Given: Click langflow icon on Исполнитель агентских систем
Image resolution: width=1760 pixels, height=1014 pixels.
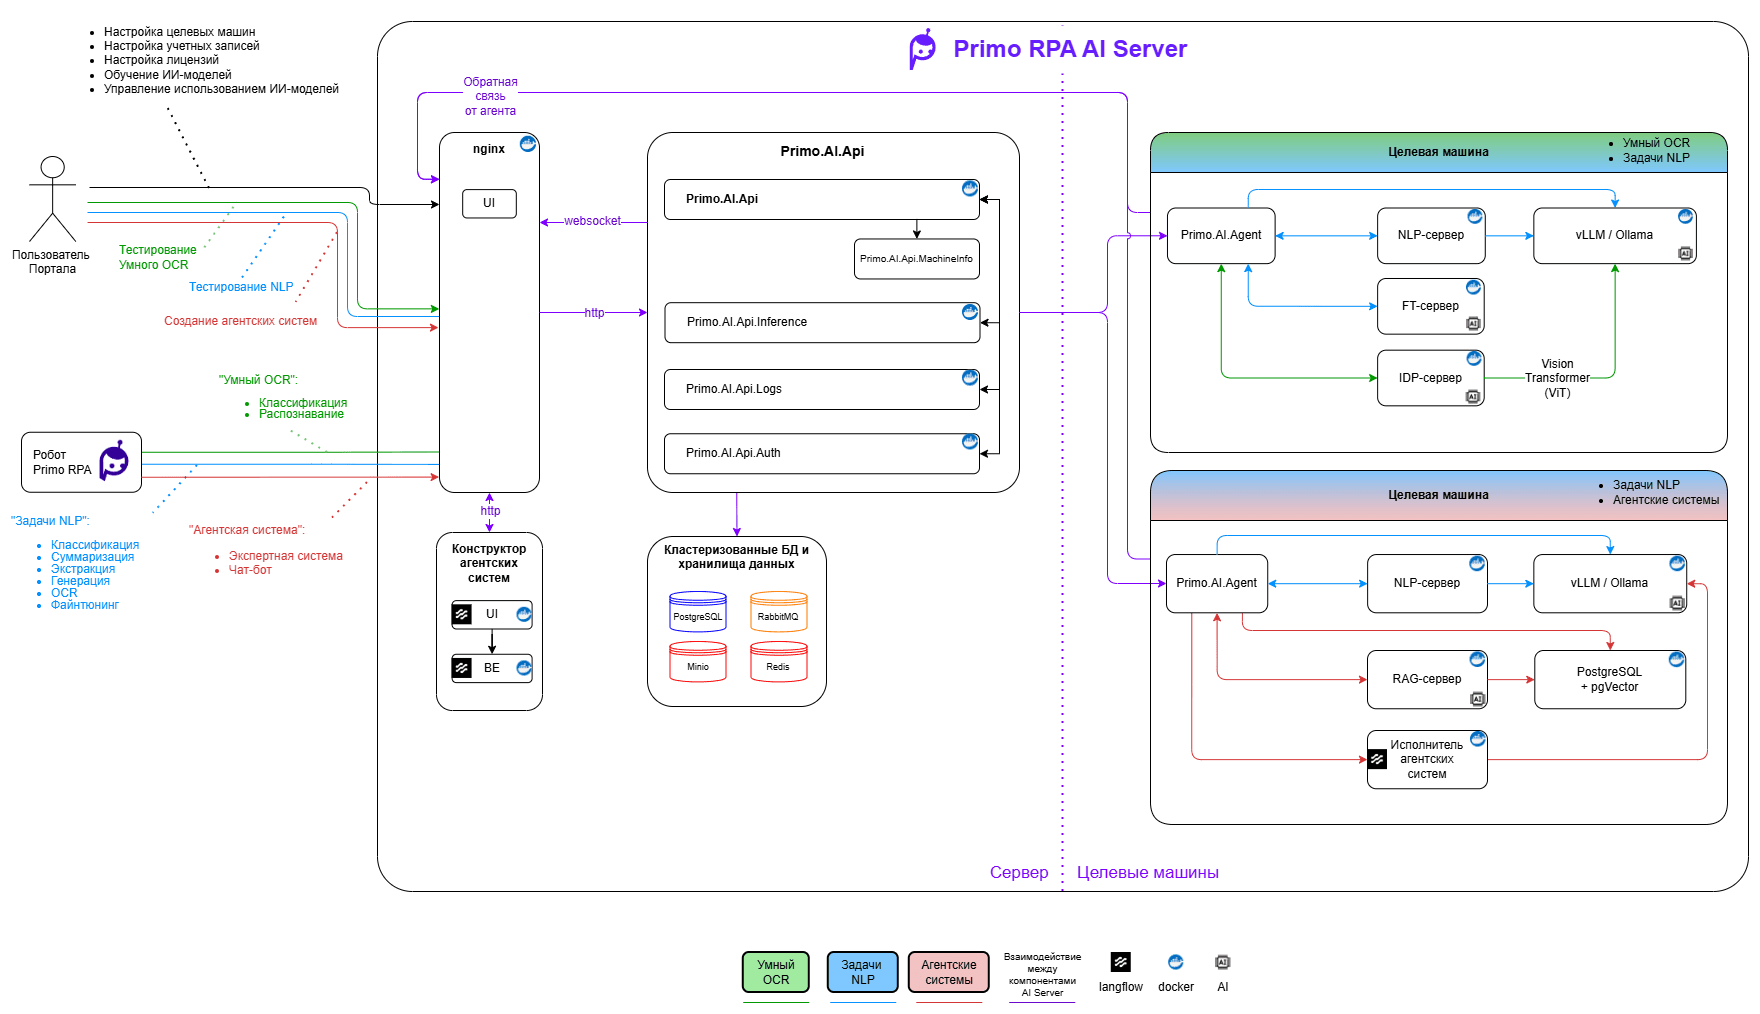Looking at the screenshot, I should [x=1377, y=759].
